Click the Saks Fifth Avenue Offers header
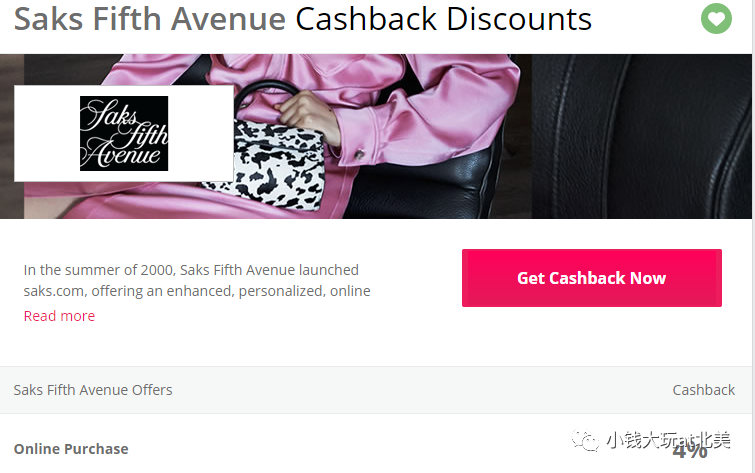The width and height of the screenshot is (755, 473). pyautogui.click(x=93, y=390)
